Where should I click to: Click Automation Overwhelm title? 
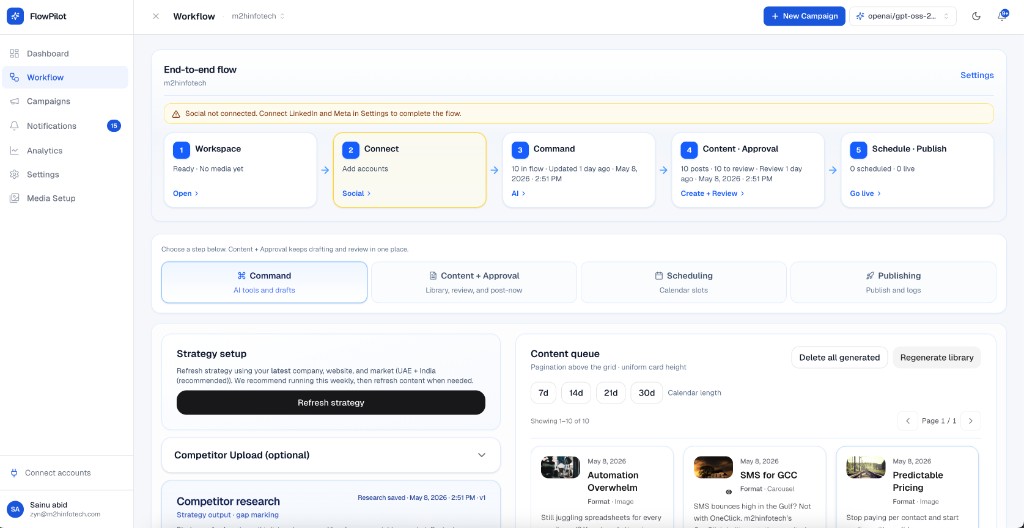[x=613, y=482]
